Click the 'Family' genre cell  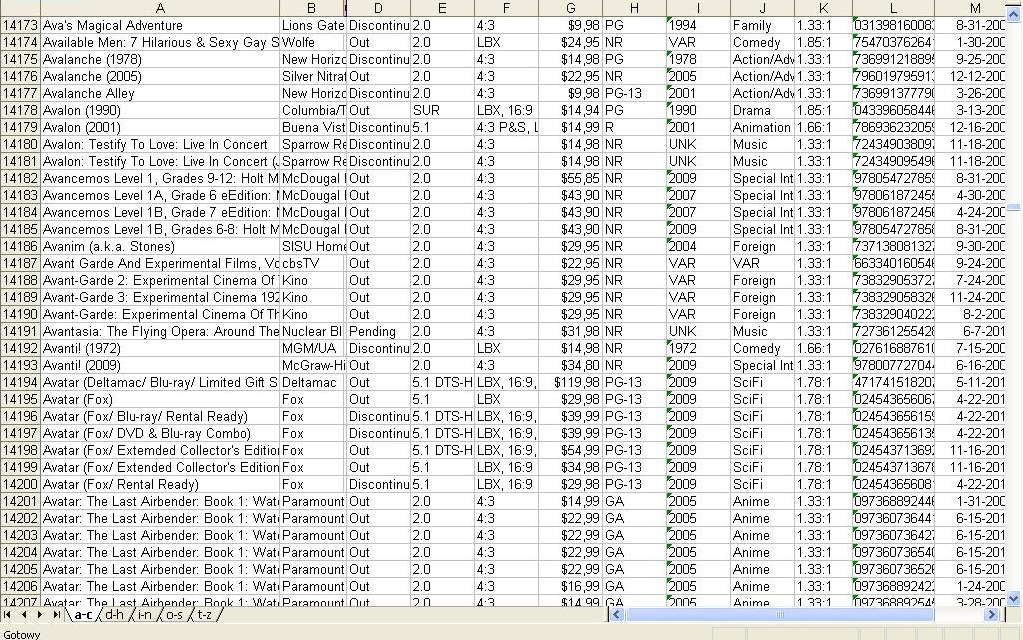762,25
